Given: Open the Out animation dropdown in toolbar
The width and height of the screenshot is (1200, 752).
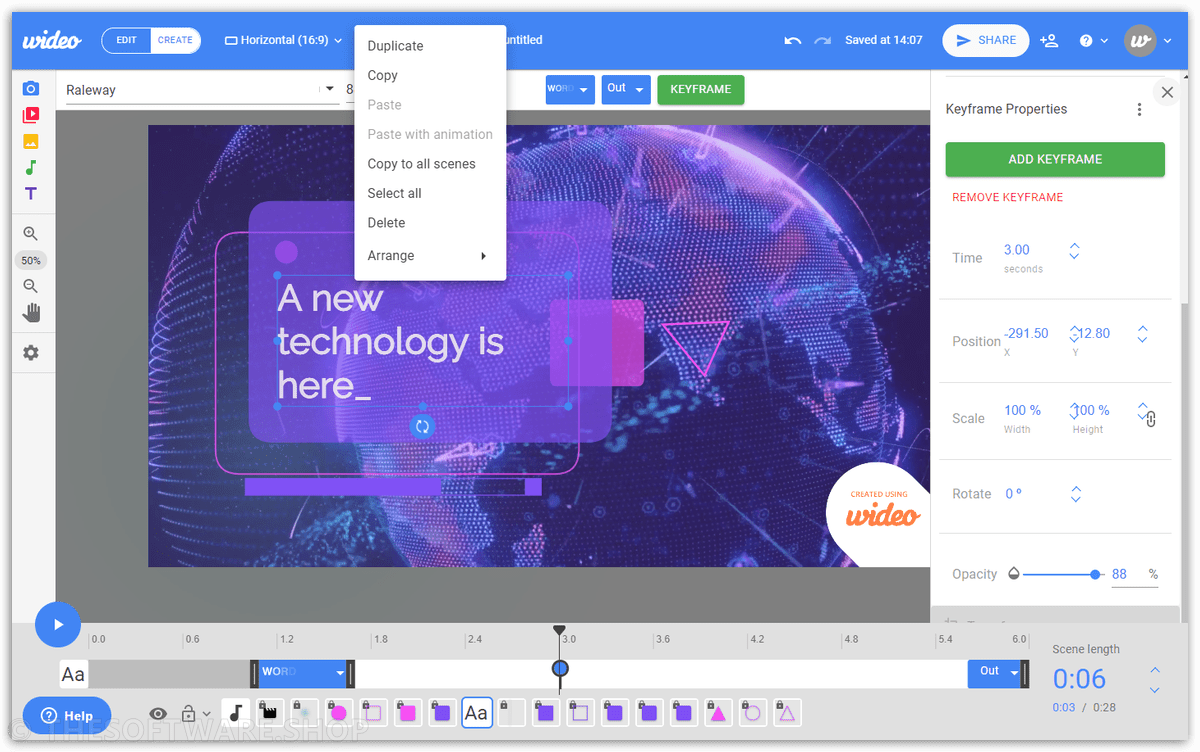Looking at the screenshot, I should pyautogui.click(x=626, y=89).
